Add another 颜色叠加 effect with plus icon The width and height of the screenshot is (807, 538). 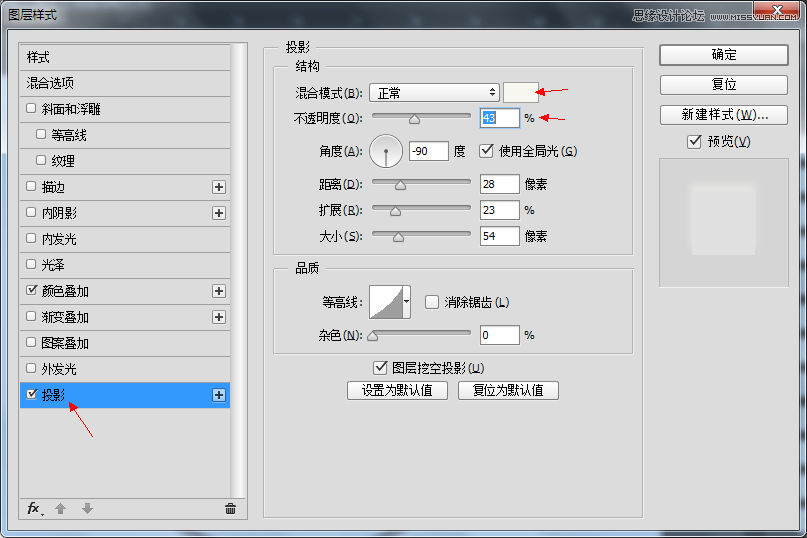(x=219, y=291)
